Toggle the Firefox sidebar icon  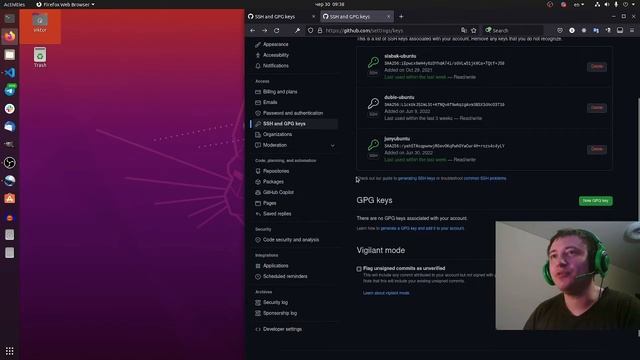tap(620, 31)
